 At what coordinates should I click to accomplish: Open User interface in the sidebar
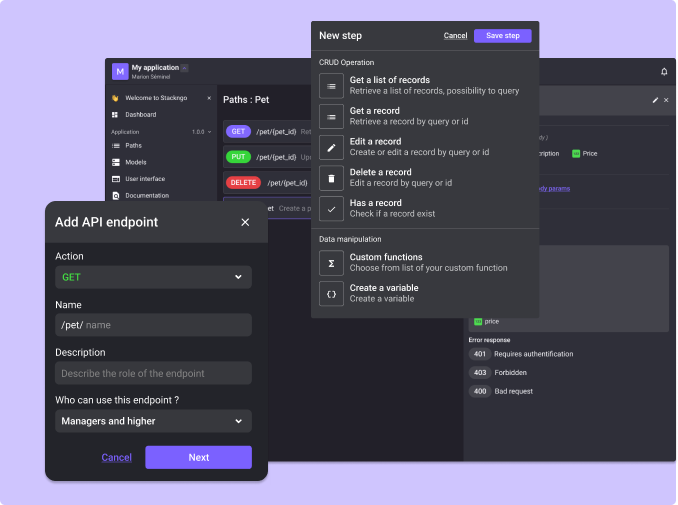click(x=144, y=179)
